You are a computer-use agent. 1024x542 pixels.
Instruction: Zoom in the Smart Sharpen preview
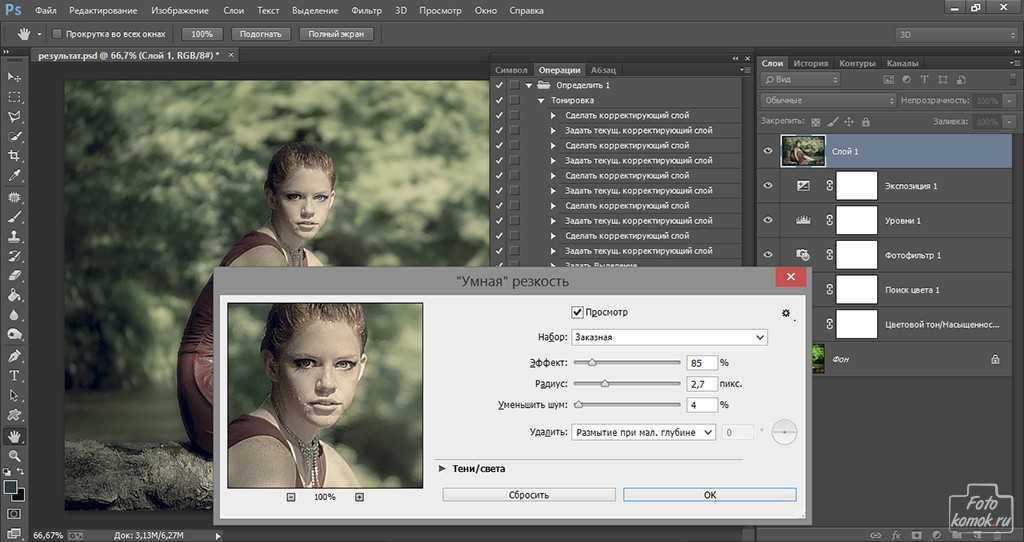[x=359, y=497]
